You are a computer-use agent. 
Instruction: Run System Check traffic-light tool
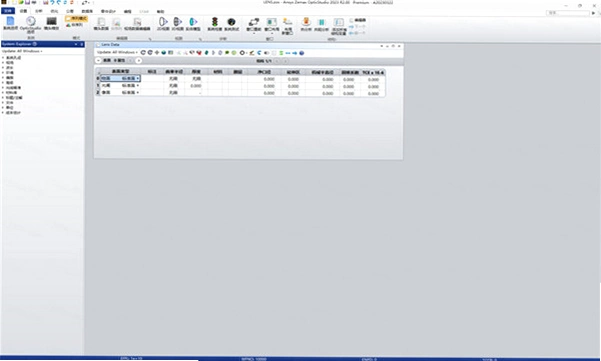click(215, 23)
